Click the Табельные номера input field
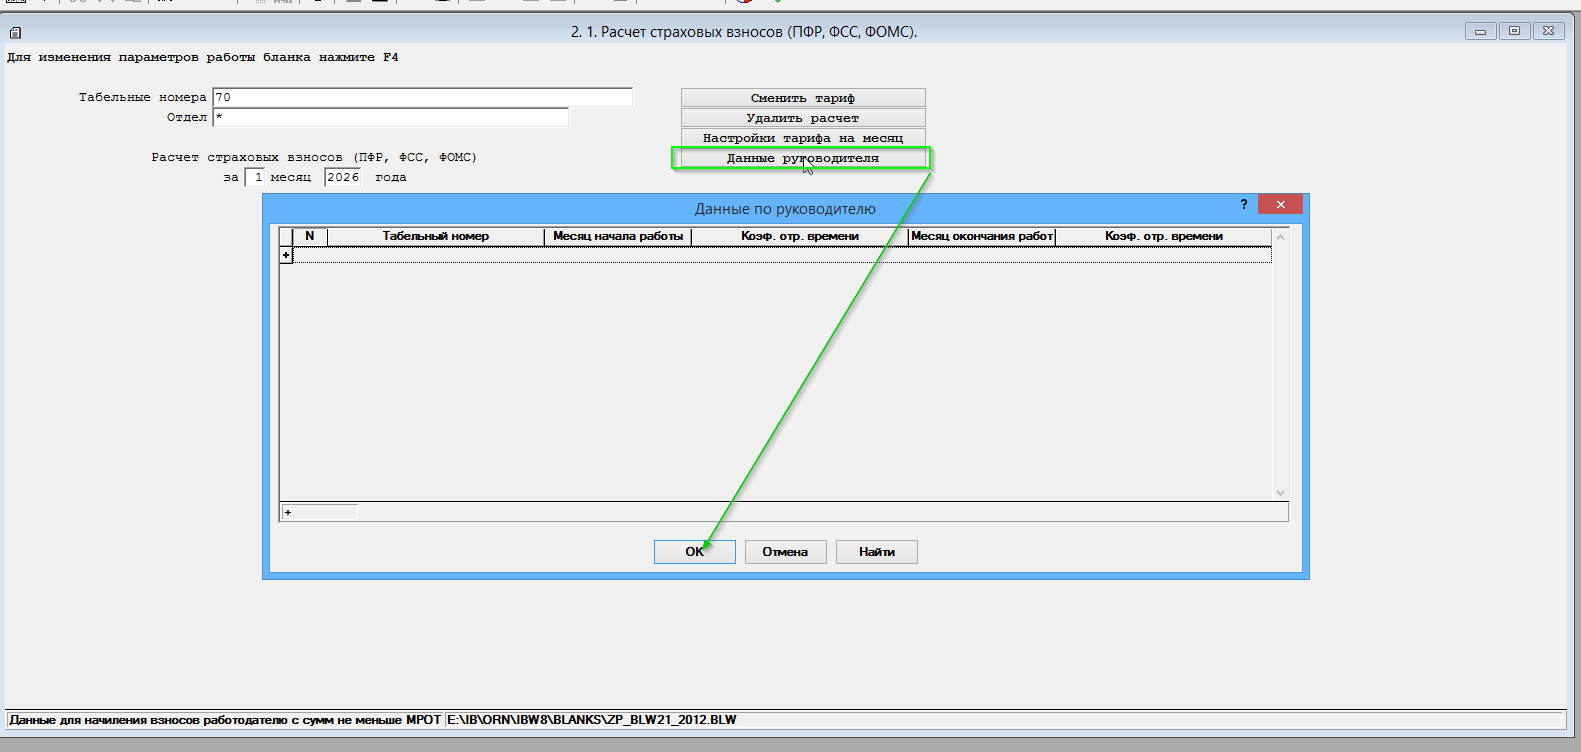Viewport: 1581px width, 752px height. [422, 97]
